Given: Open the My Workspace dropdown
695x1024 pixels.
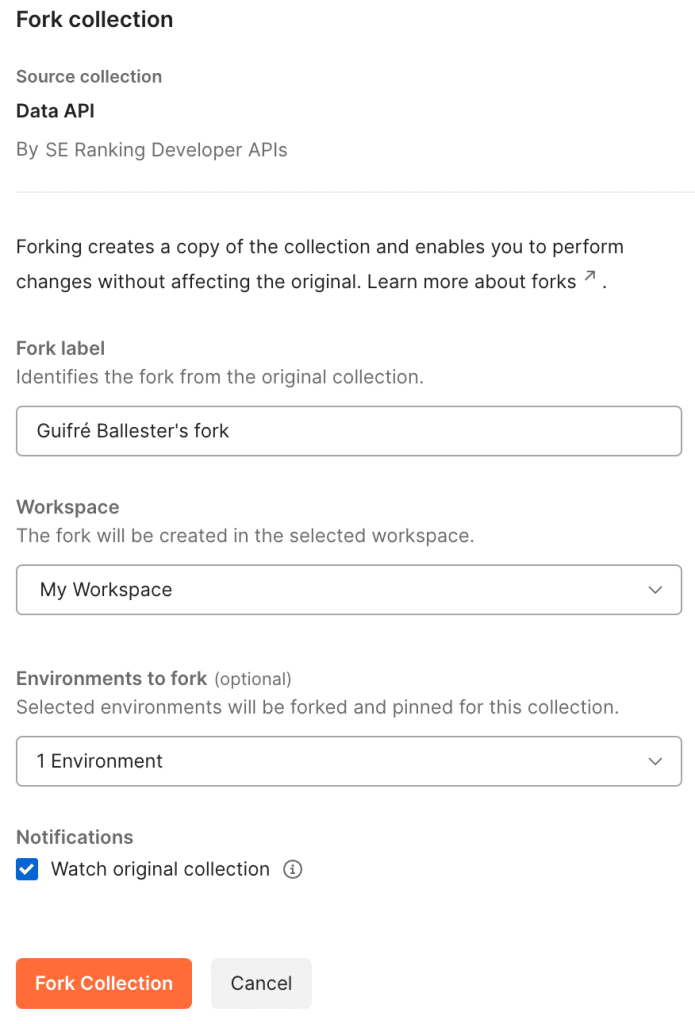Looking at the screenshot, I should coord(349,590).
